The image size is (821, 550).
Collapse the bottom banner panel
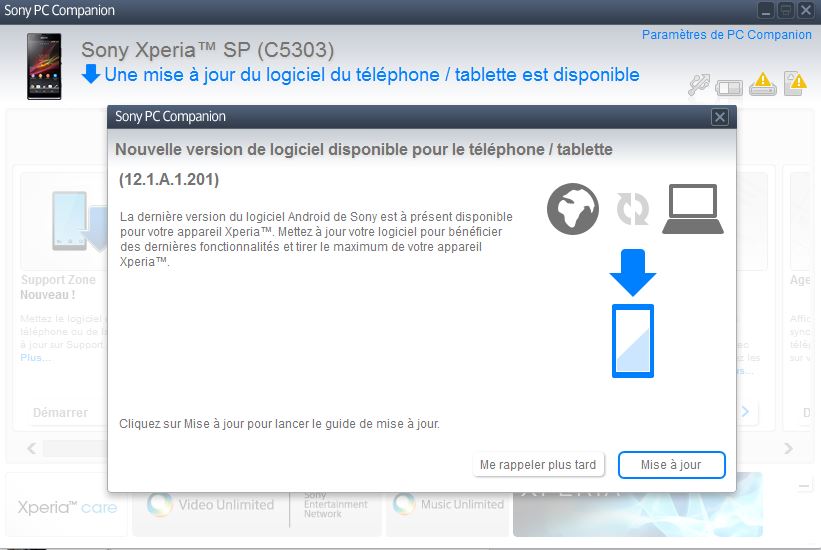pyautogui.click(x=804, y=486)
